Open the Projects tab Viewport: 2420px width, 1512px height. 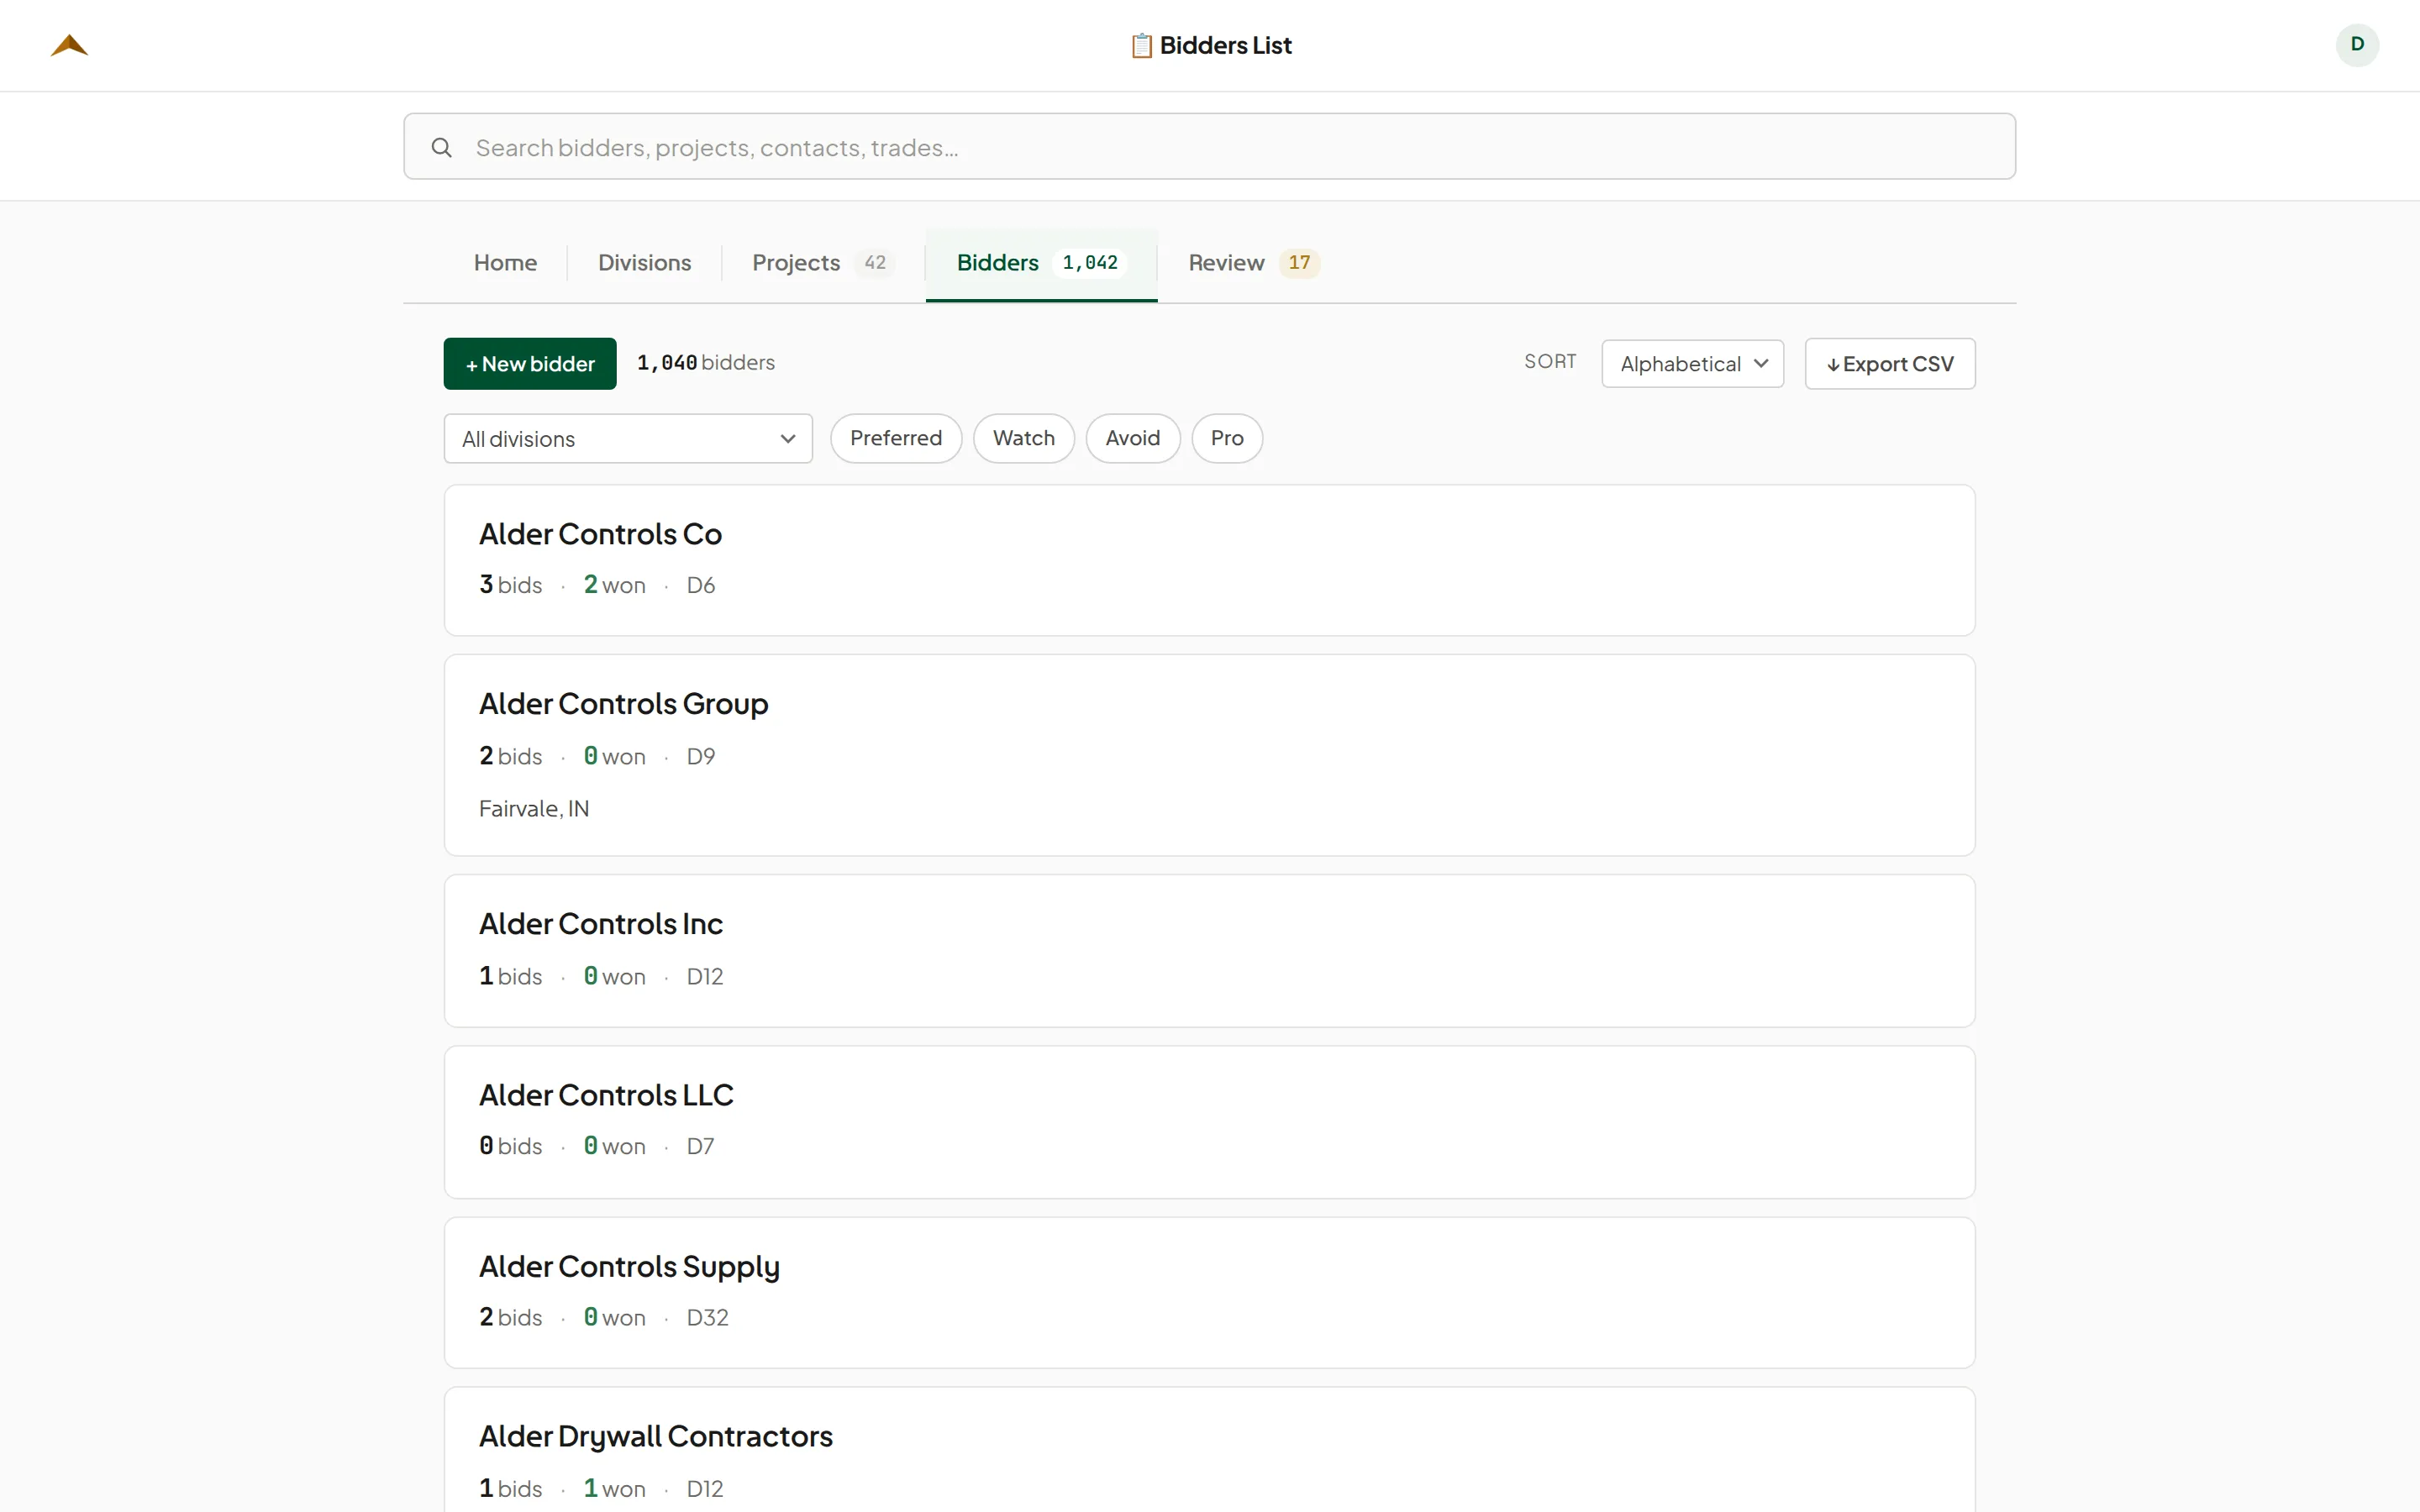click(823, 263)
